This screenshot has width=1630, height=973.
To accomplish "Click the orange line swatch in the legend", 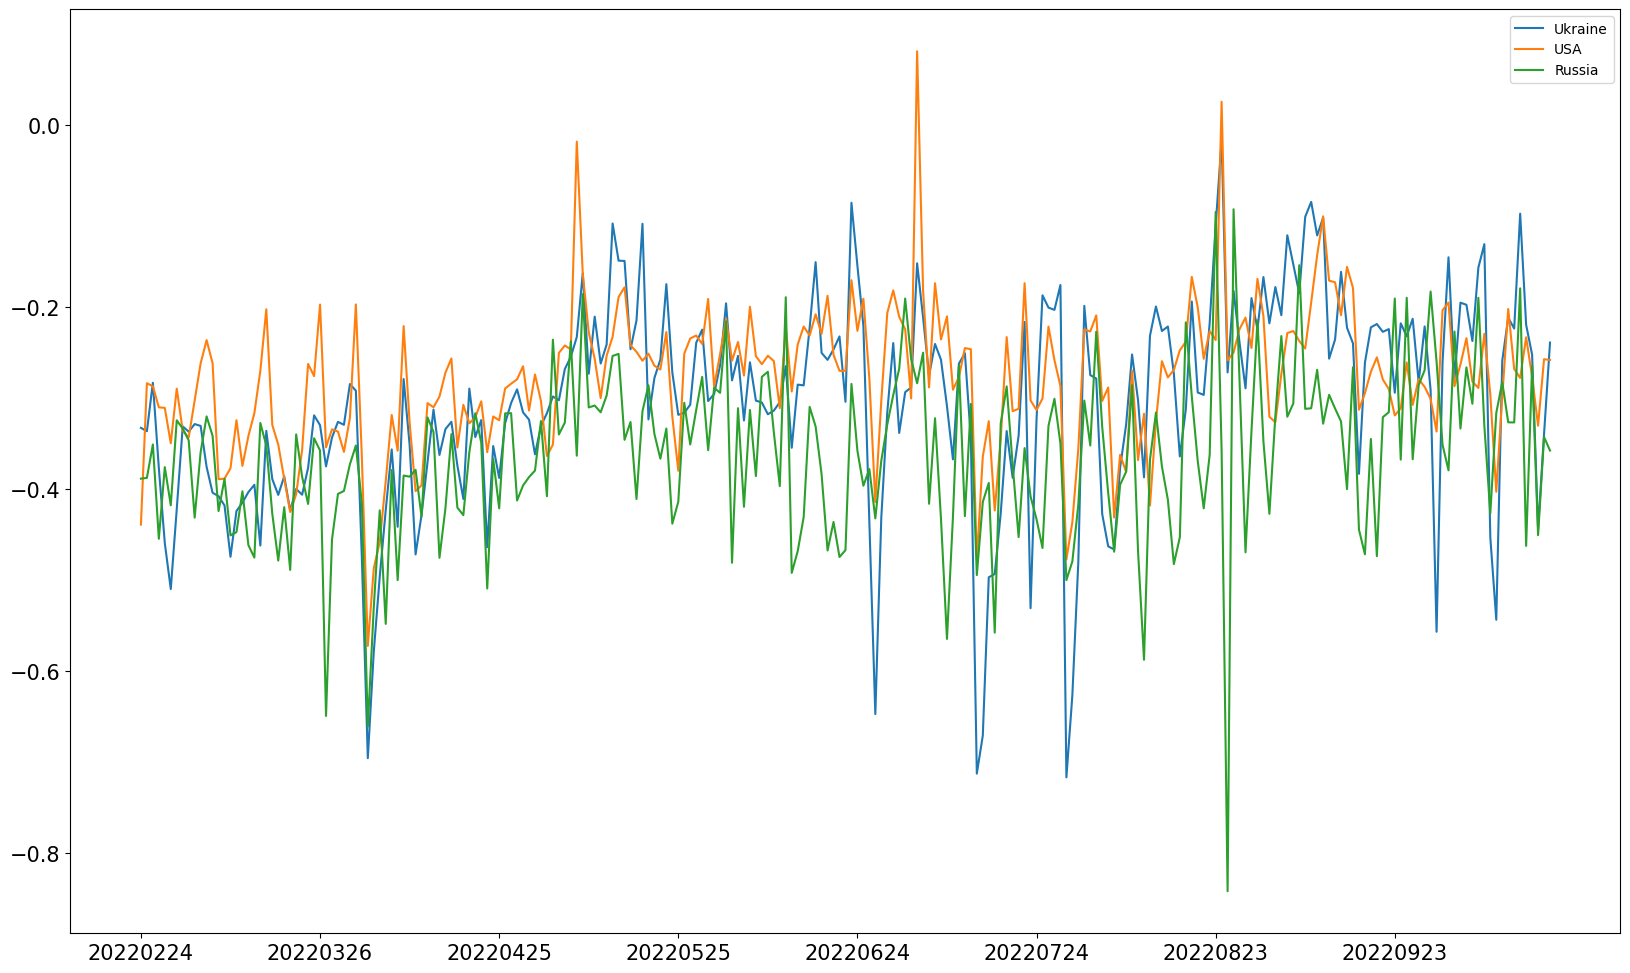I will point(1531,50).
